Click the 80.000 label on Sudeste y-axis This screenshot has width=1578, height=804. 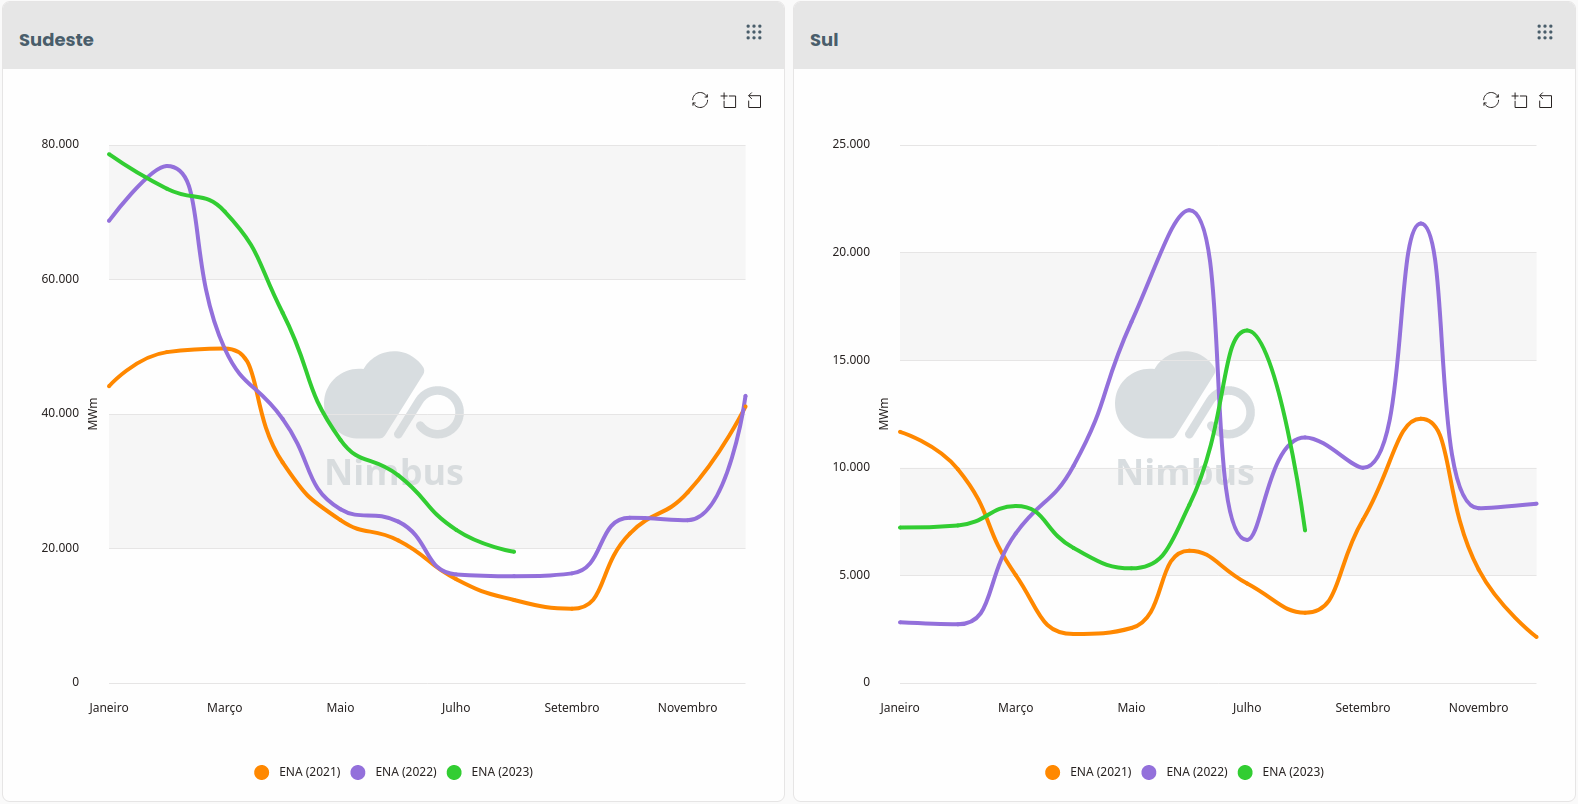[x=60, y=144]
